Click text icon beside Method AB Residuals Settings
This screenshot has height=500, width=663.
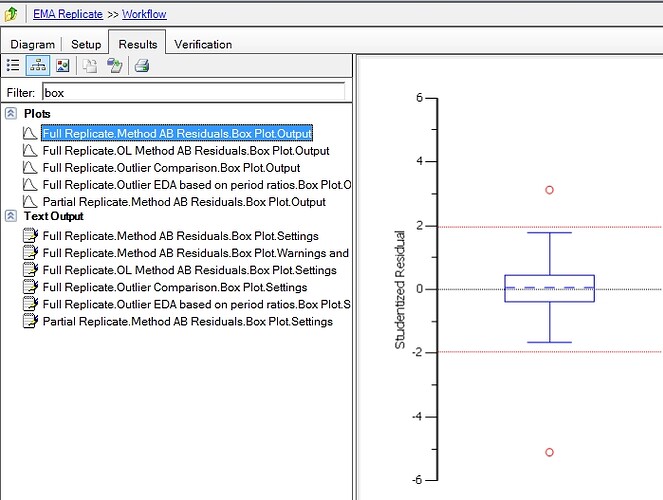[x=30, y=235]
